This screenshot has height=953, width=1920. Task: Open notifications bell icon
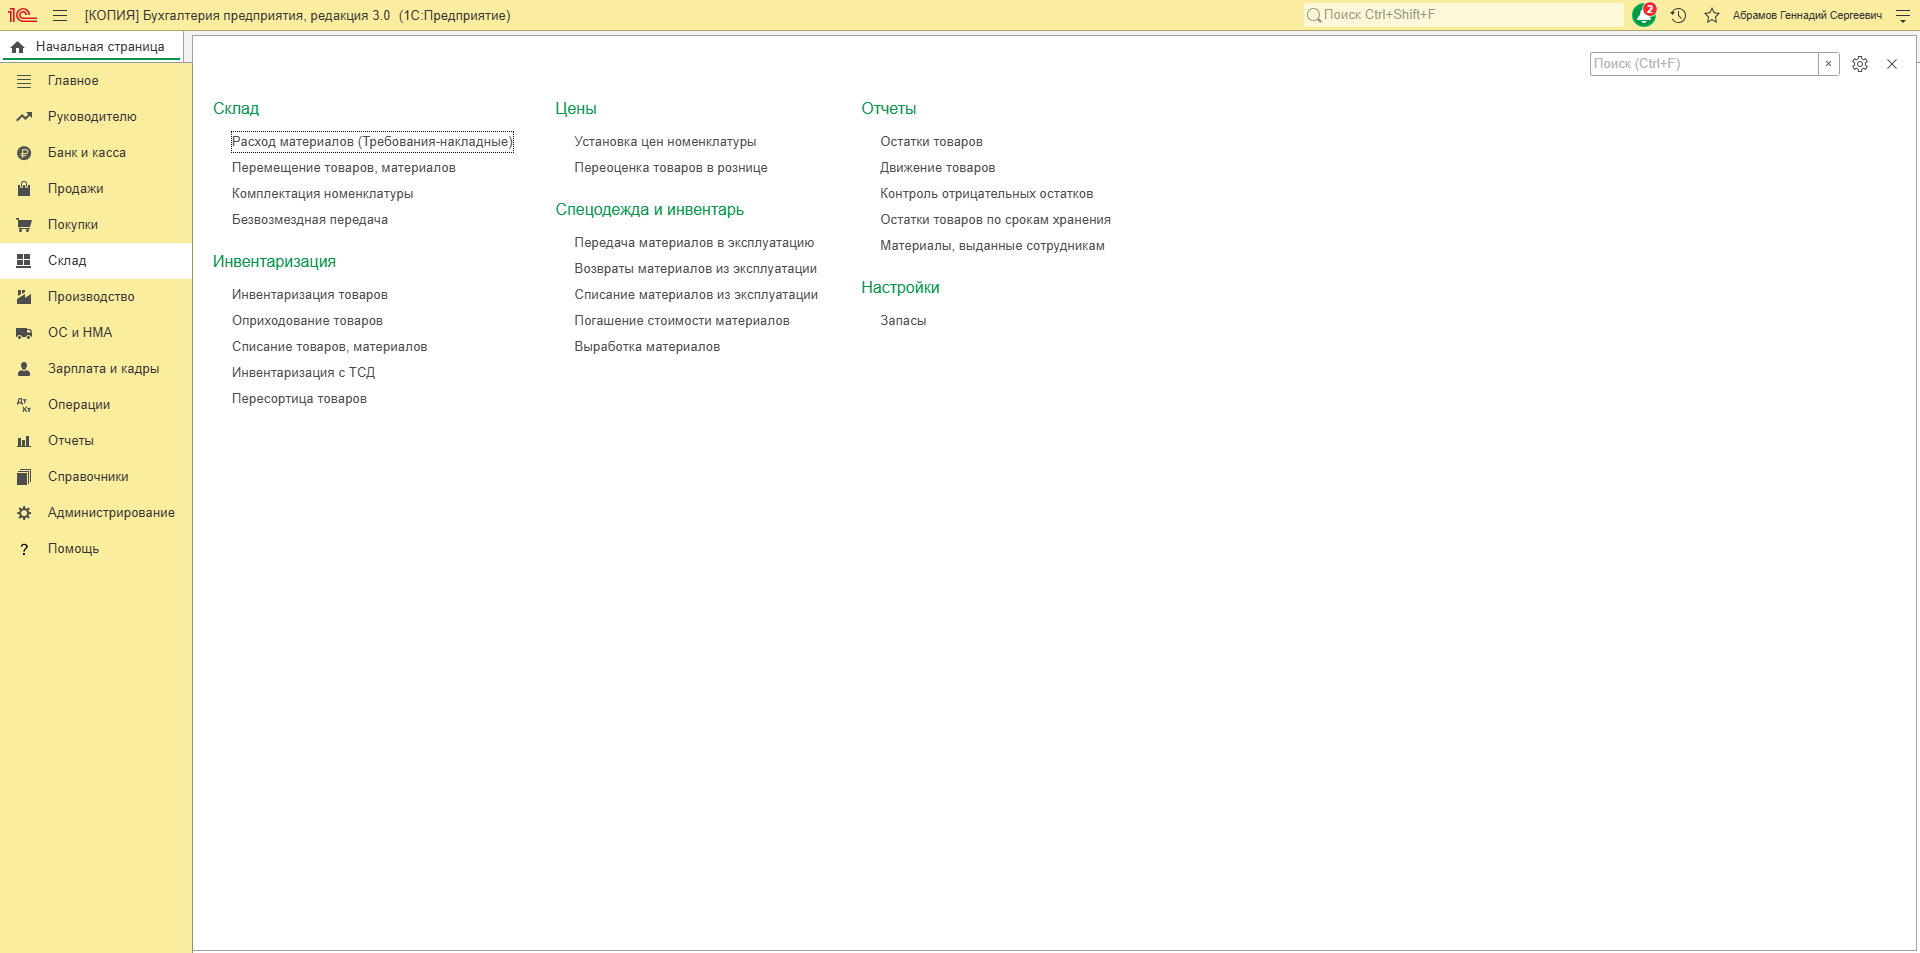click(x=1643, y=15)
